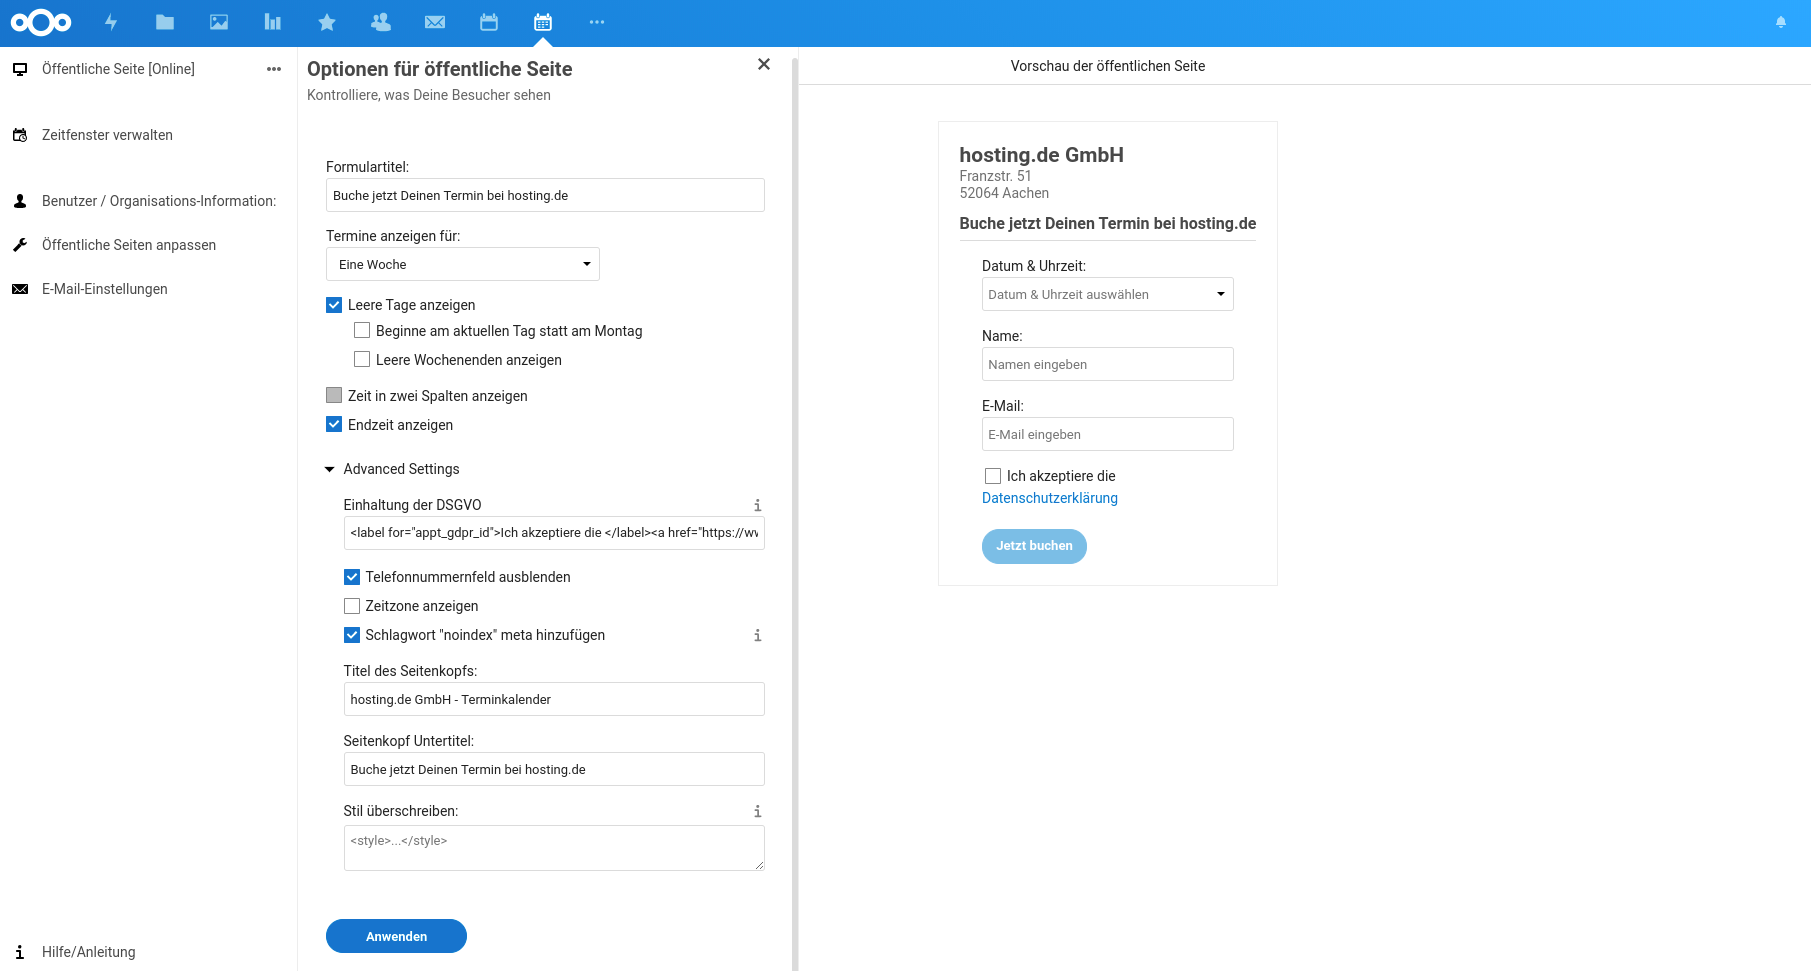
Task: Open the Files folder icon
Action: 165,22
